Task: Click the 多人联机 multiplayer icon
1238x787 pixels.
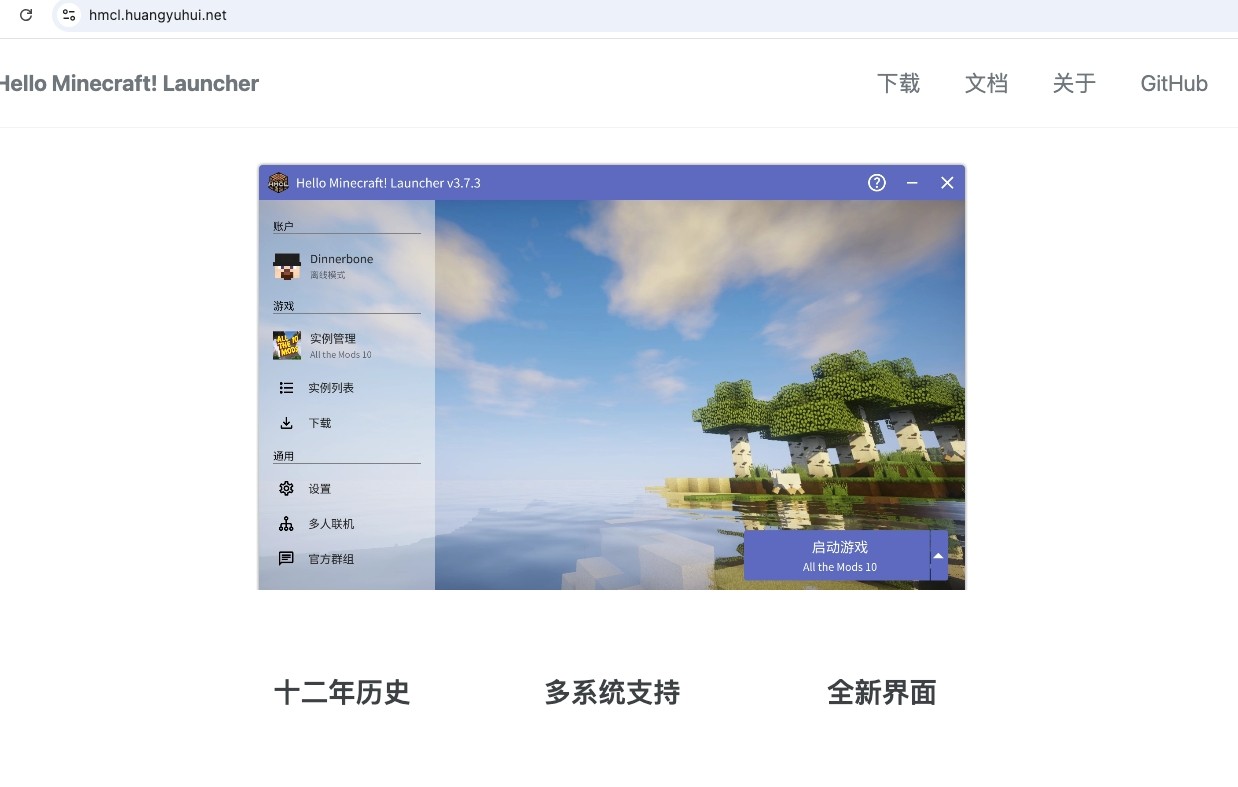Action: 286,523
